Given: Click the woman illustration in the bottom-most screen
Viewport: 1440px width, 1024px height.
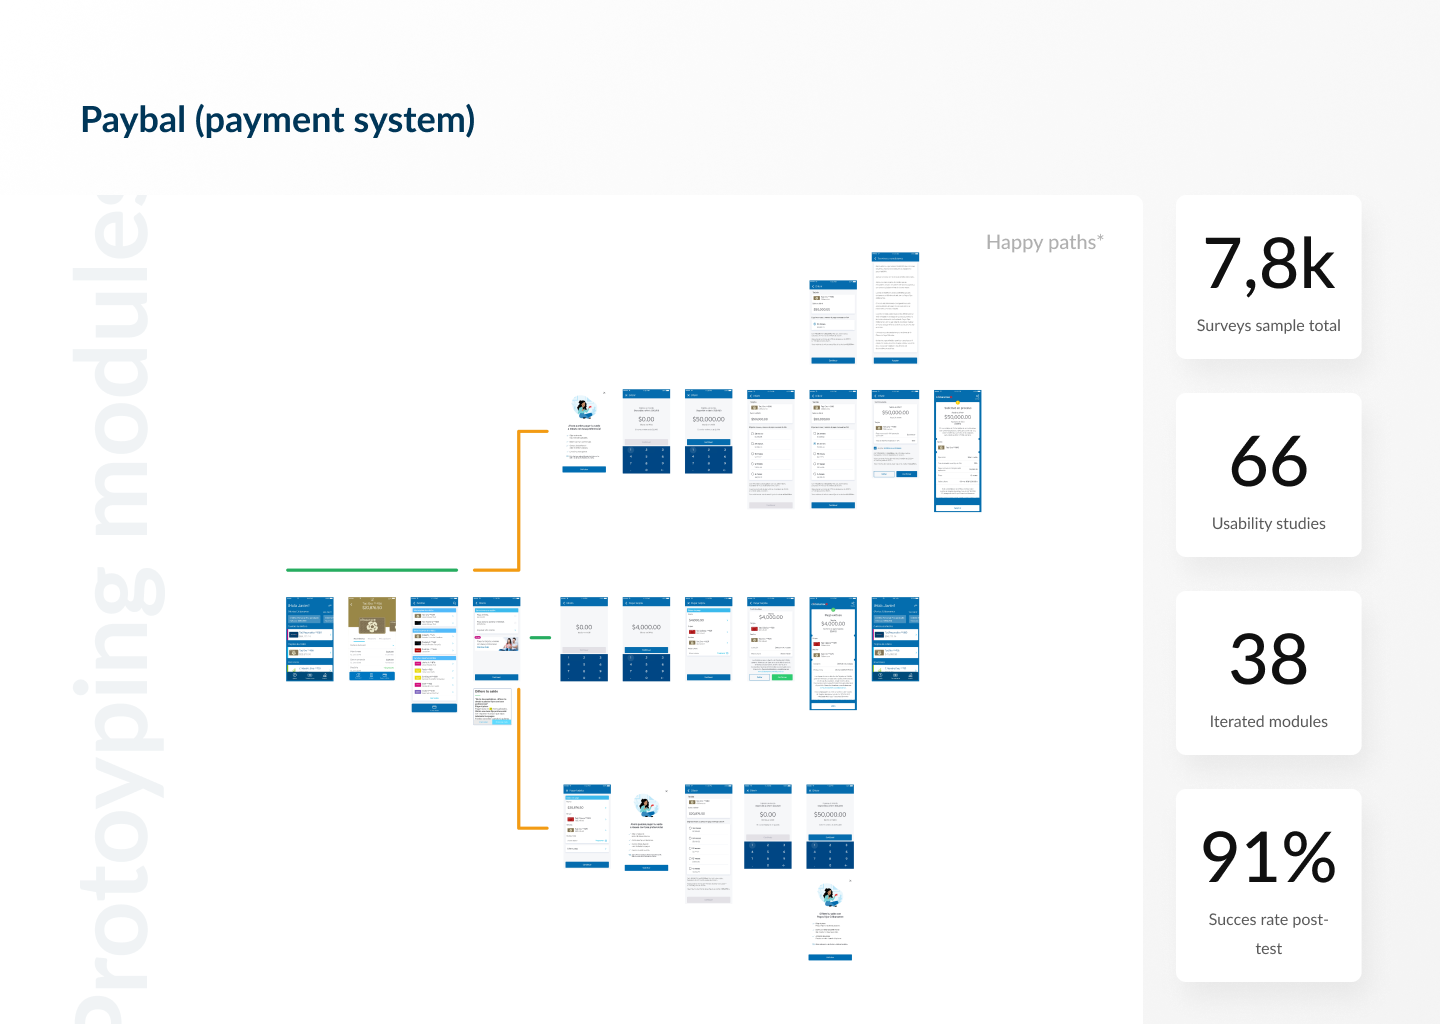Looking at the screenshot, I should 829,895.
